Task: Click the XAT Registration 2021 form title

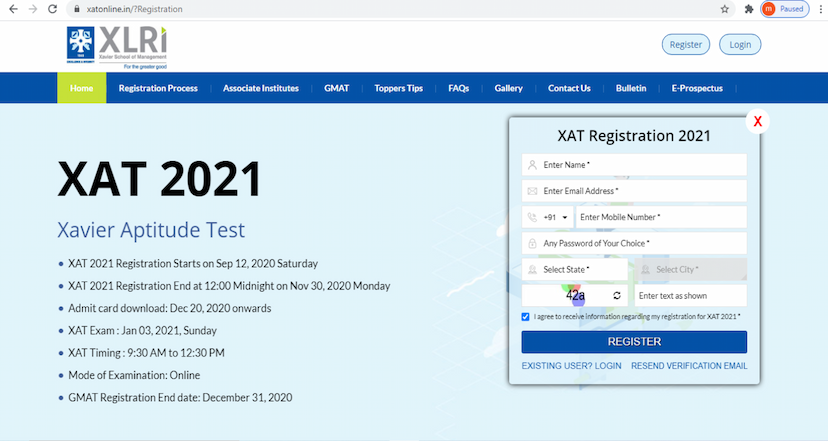Action: (634, 136)
